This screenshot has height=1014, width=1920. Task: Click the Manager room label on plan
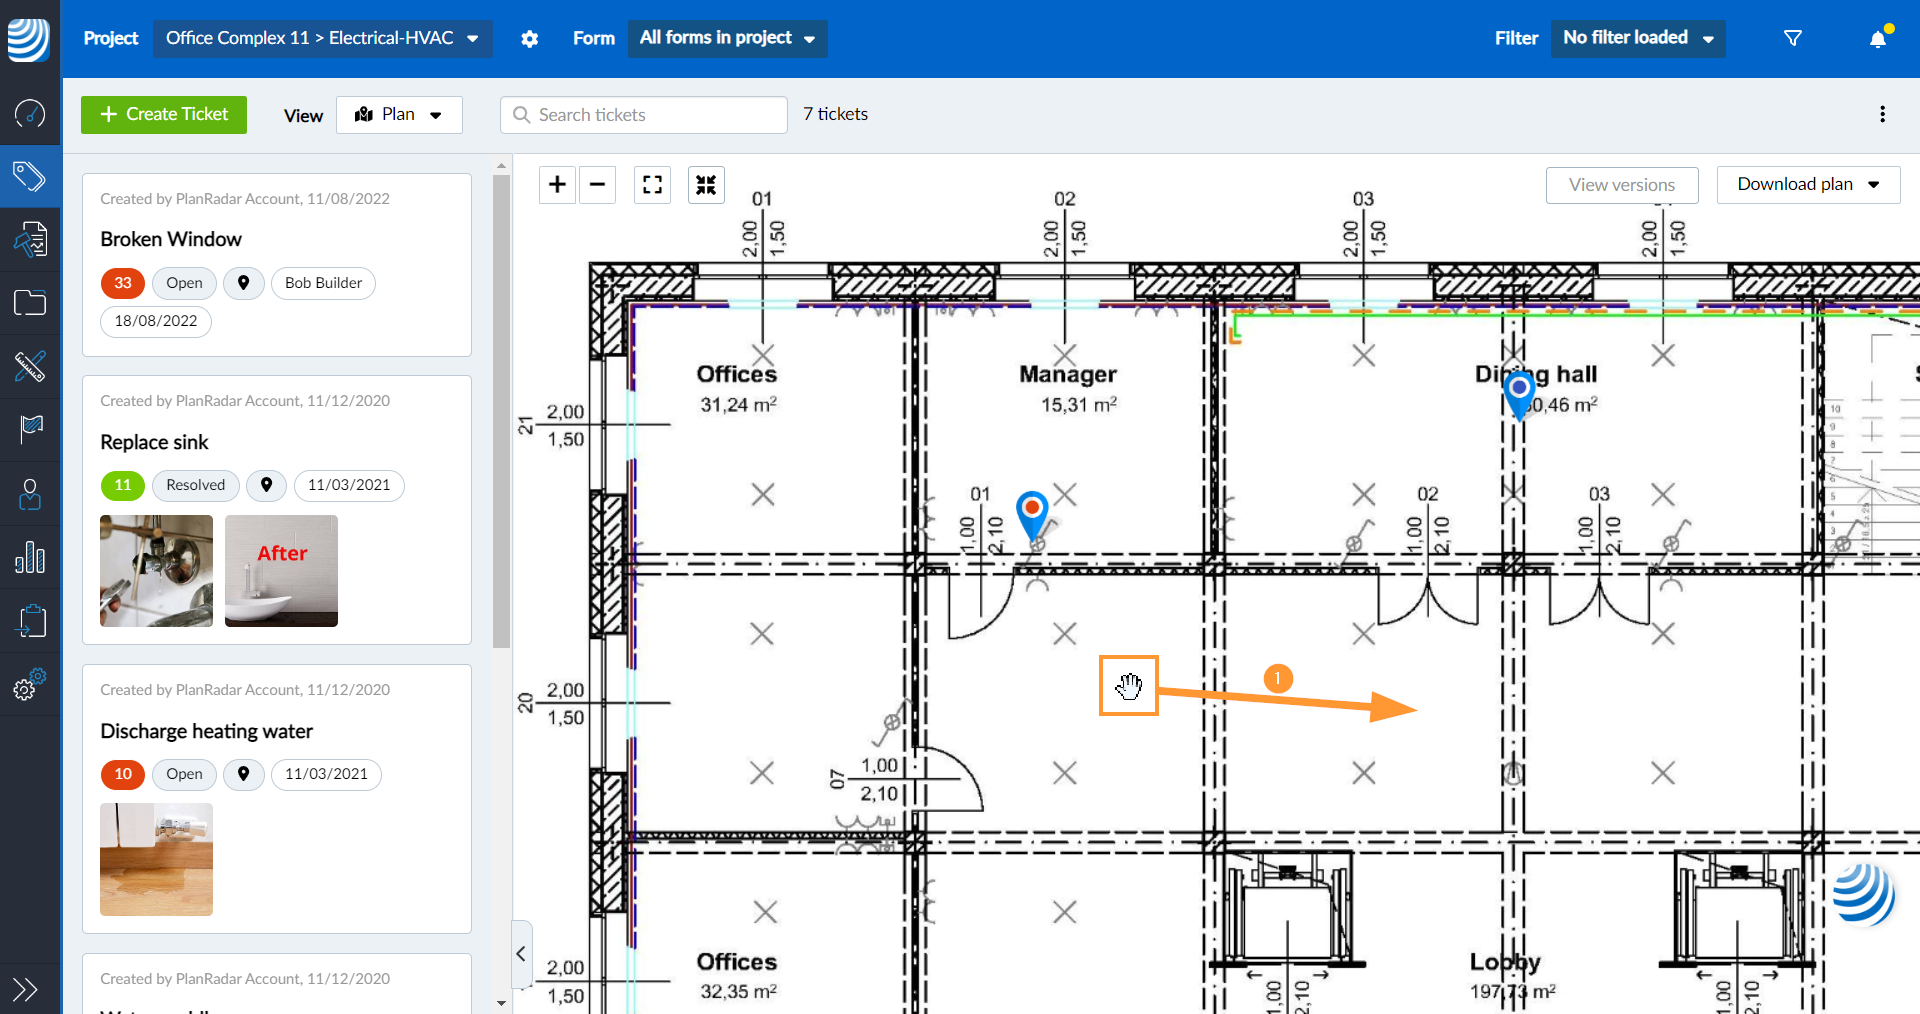click(x=1068, y=374)
